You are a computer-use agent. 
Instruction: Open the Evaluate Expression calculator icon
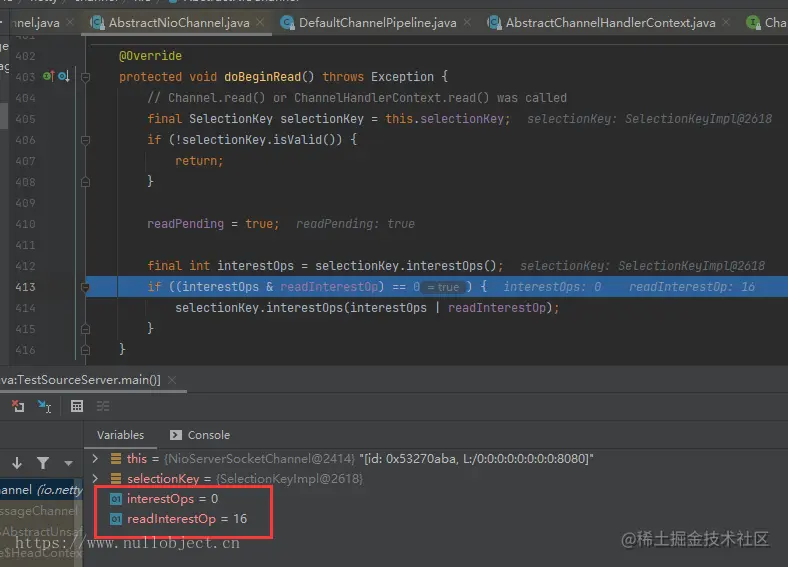click(x=77, y=406)
